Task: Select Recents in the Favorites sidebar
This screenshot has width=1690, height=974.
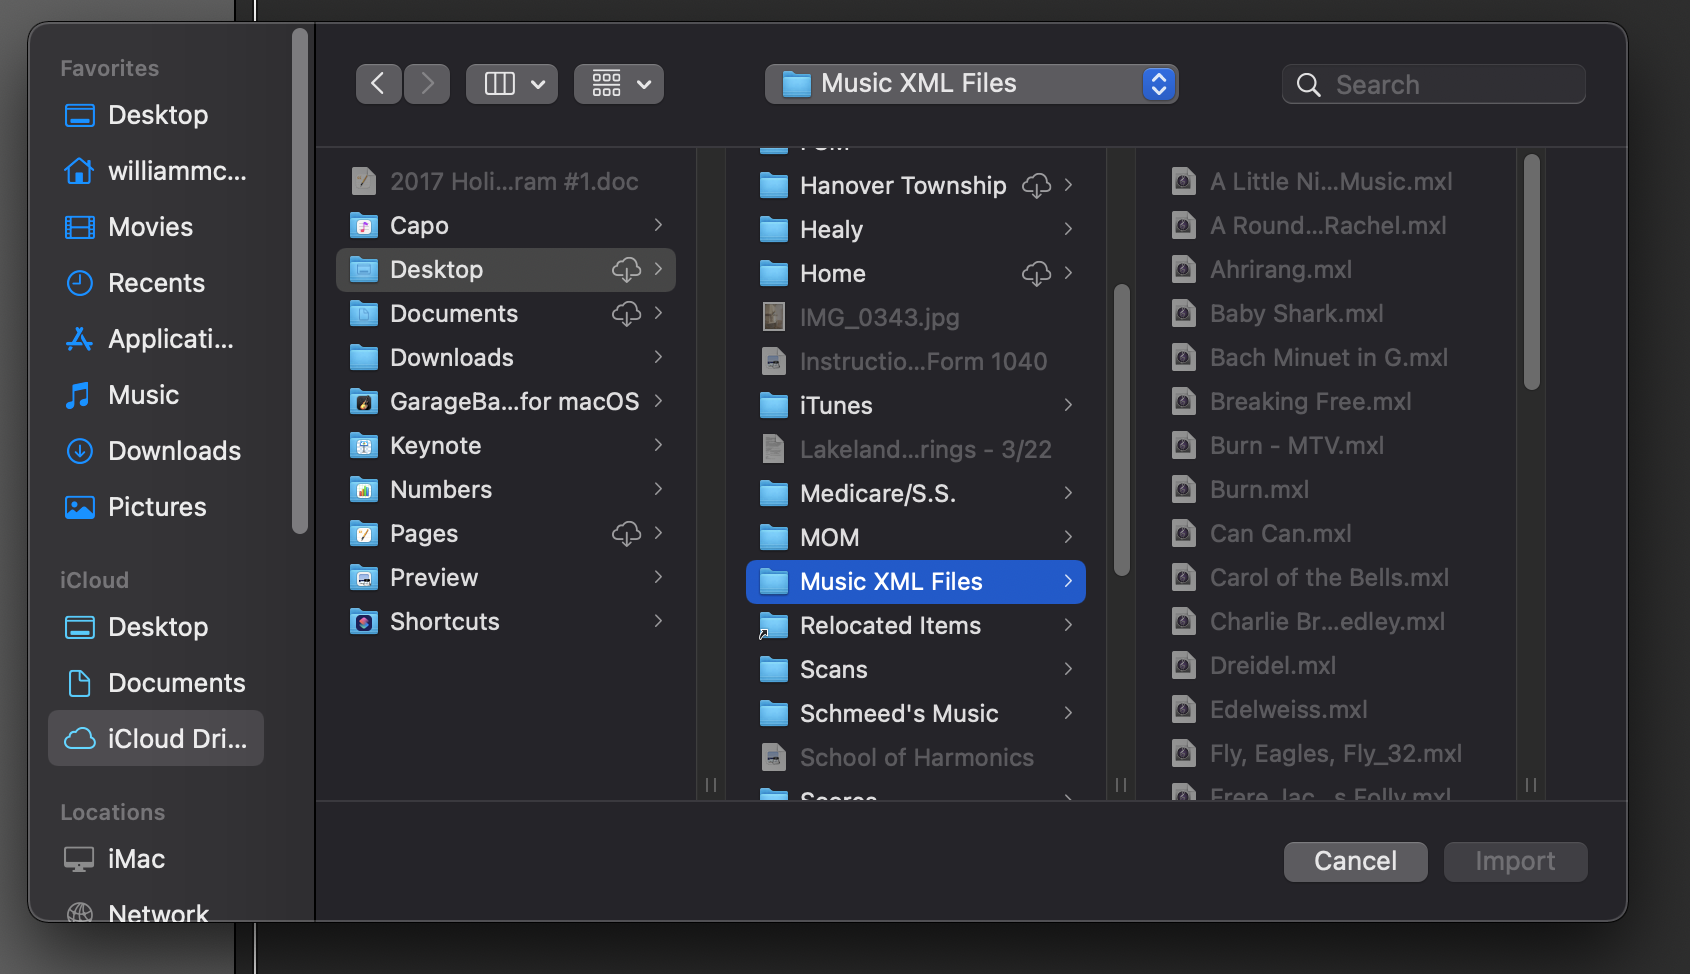Action: point(156,283)
